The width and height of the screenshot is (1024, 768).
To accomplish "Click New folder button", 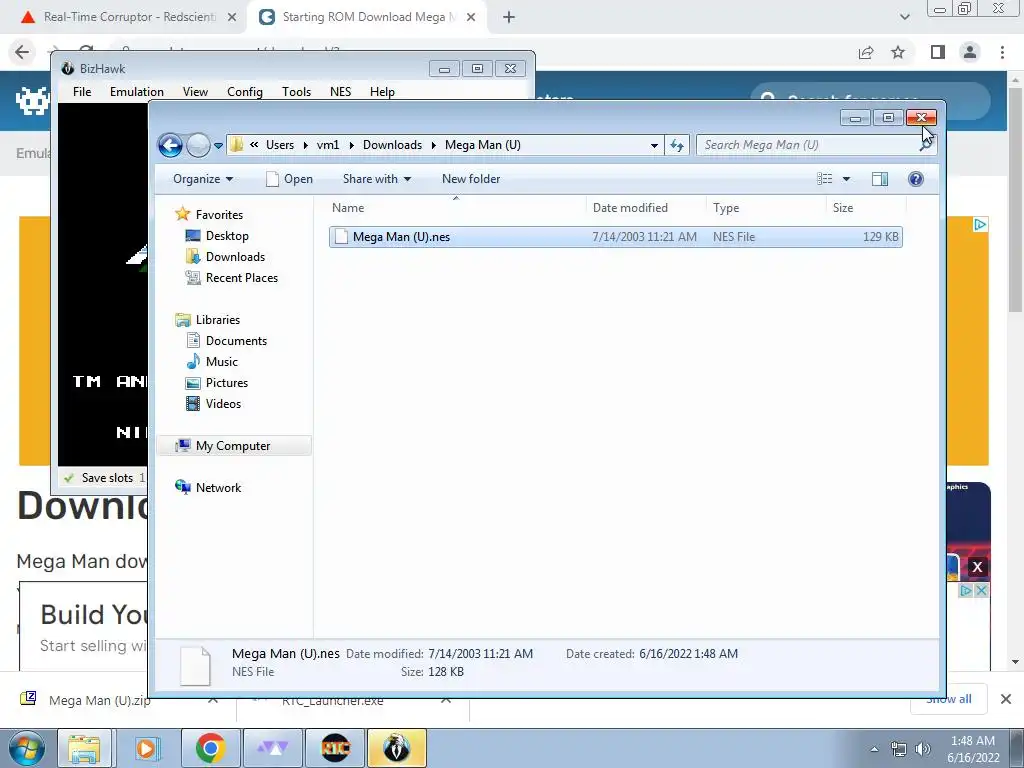I will click(x=471, y=179).
